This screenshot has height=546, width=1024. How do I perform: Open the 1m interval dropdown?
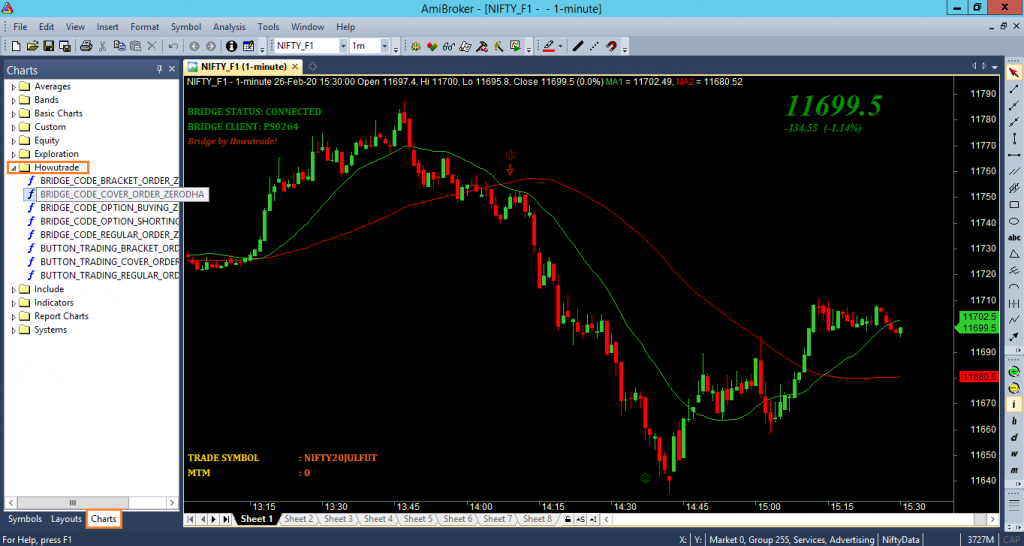[x=385, y=46]
